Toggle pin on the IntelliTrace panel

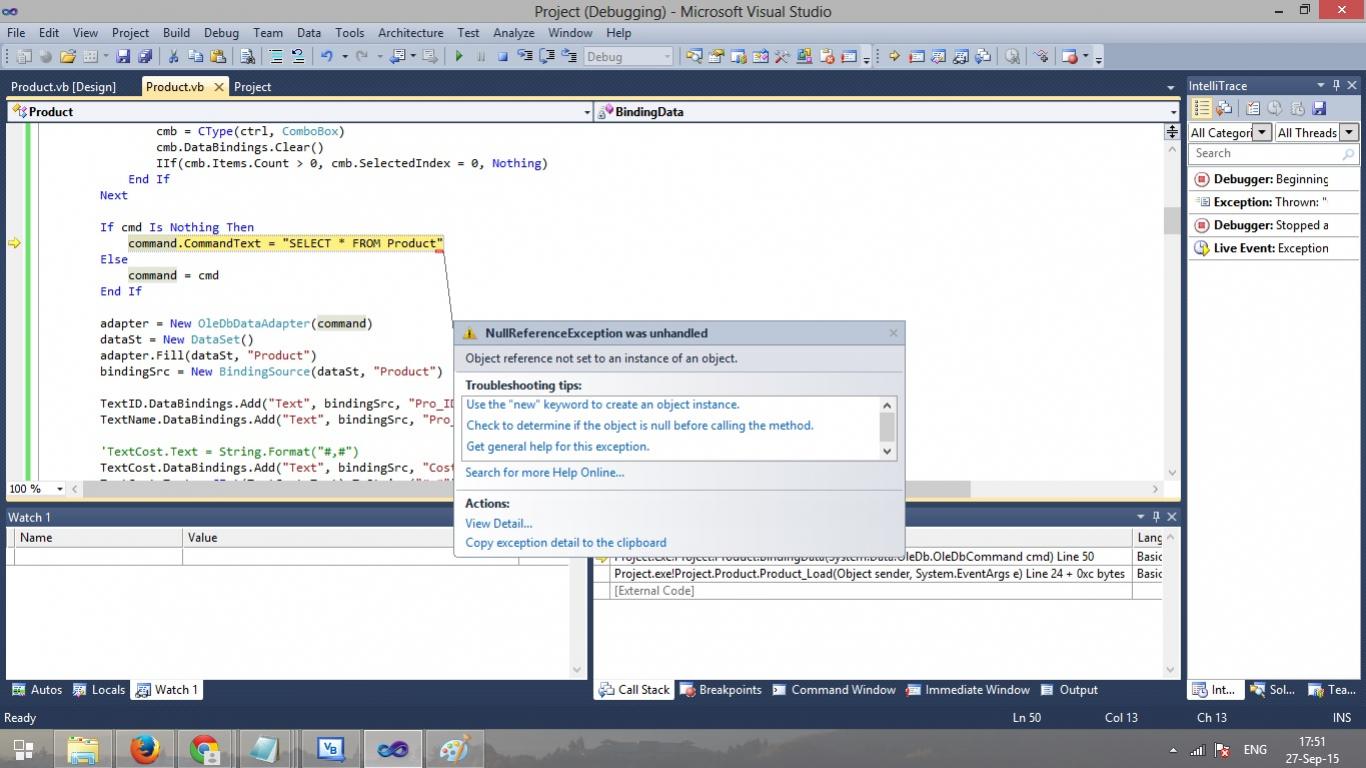1337,86
